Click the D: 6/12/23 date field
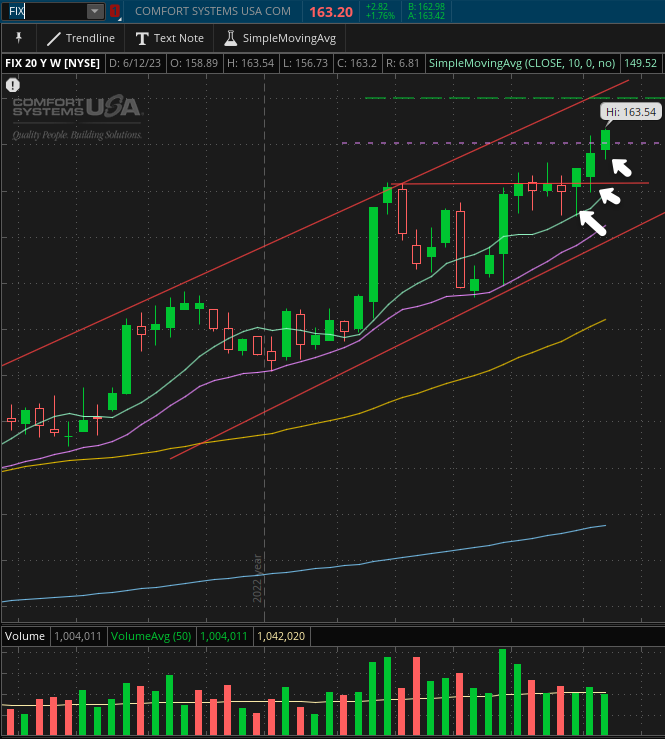Screen dimensions: 665x739 pos(135,63)
